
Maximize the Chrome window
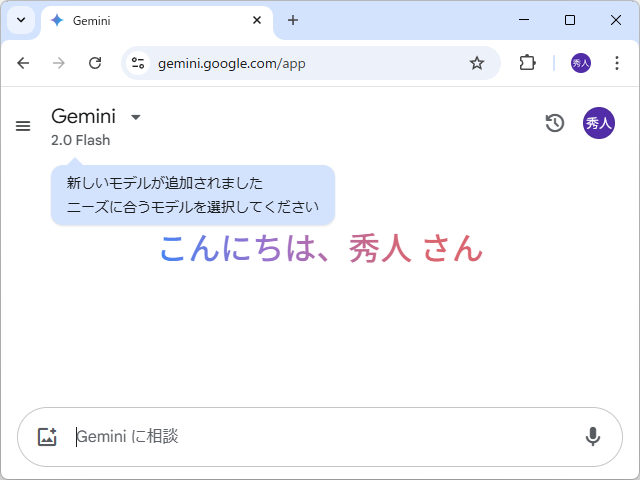(x=570, y=20)
